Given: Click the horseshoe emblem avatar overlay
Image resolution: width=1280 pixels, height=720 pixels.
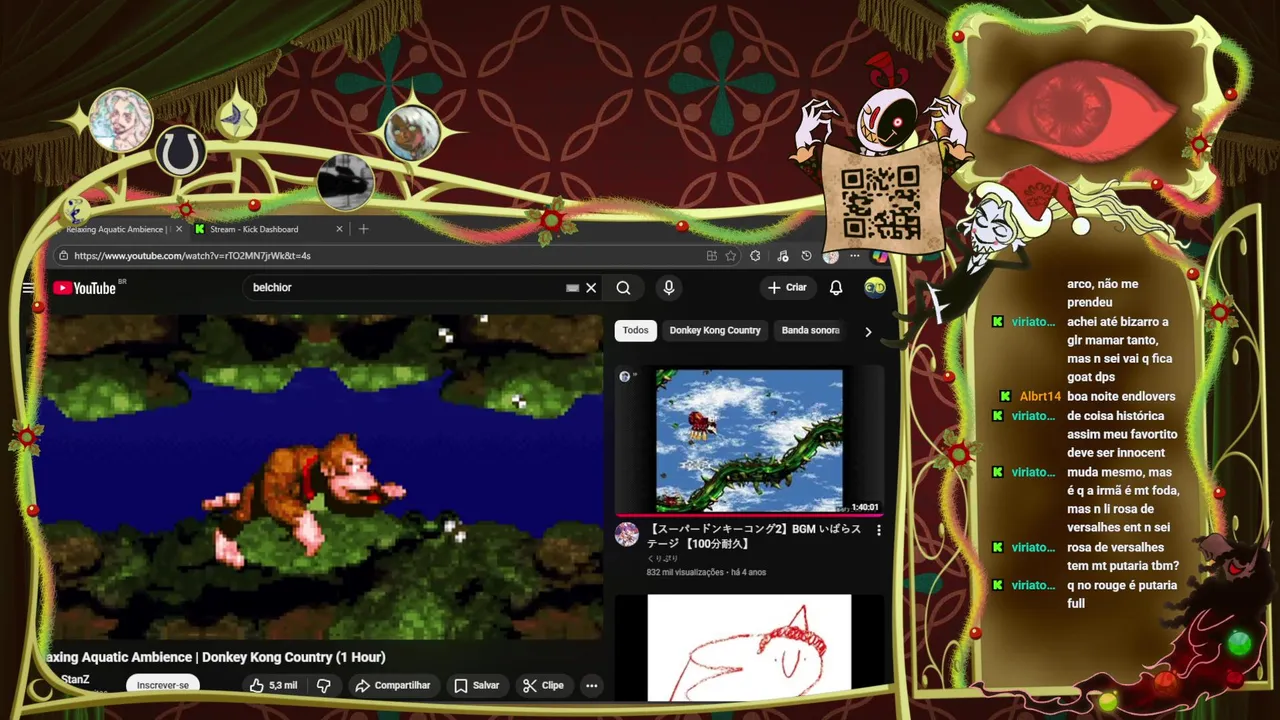Looking at the screenshot, I should (x=181, y=152).
